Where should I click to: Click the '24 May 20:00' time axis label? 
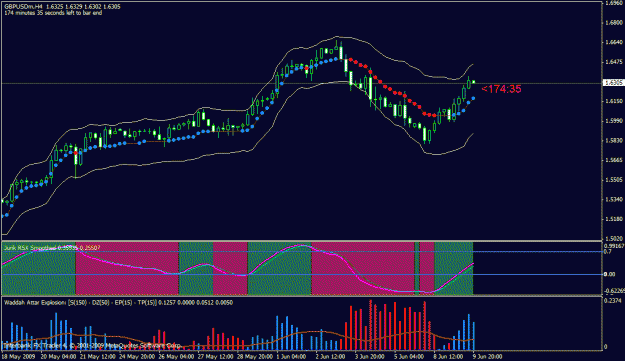pyautogui.click(x=138, y=356)
